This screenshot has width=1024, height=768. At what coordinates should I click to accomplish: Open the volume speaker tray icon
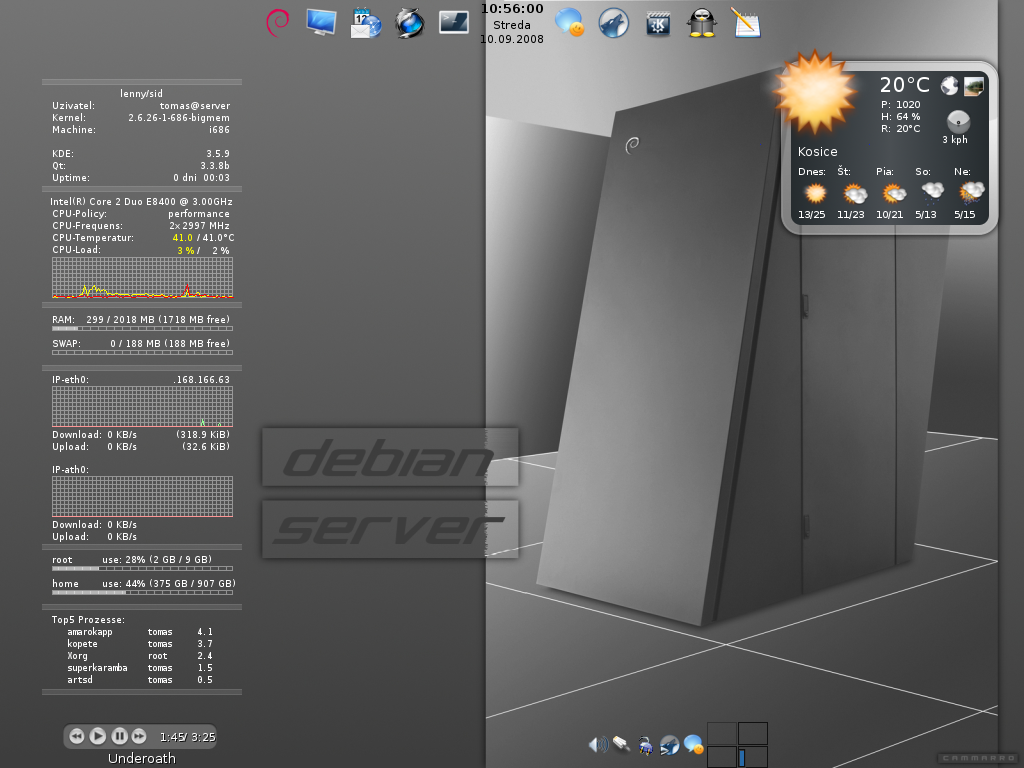point(598,744)
